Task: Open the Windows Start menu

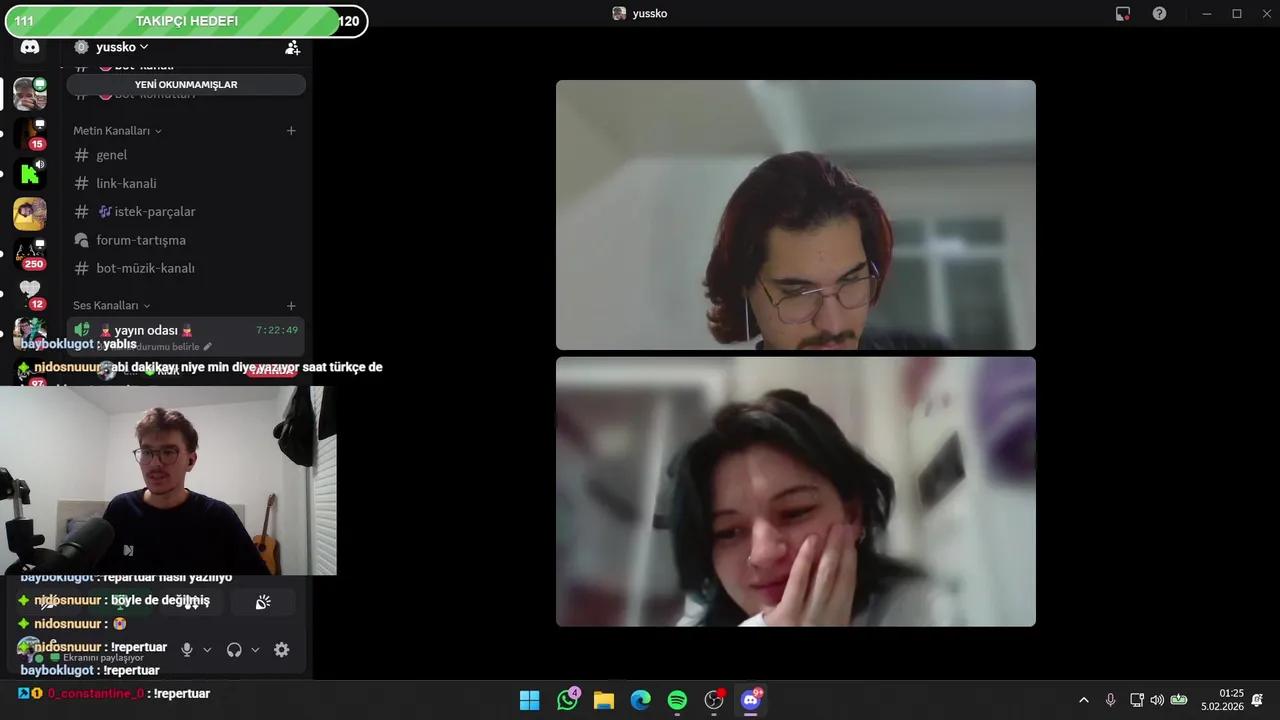Action: (x=530, y=700)
